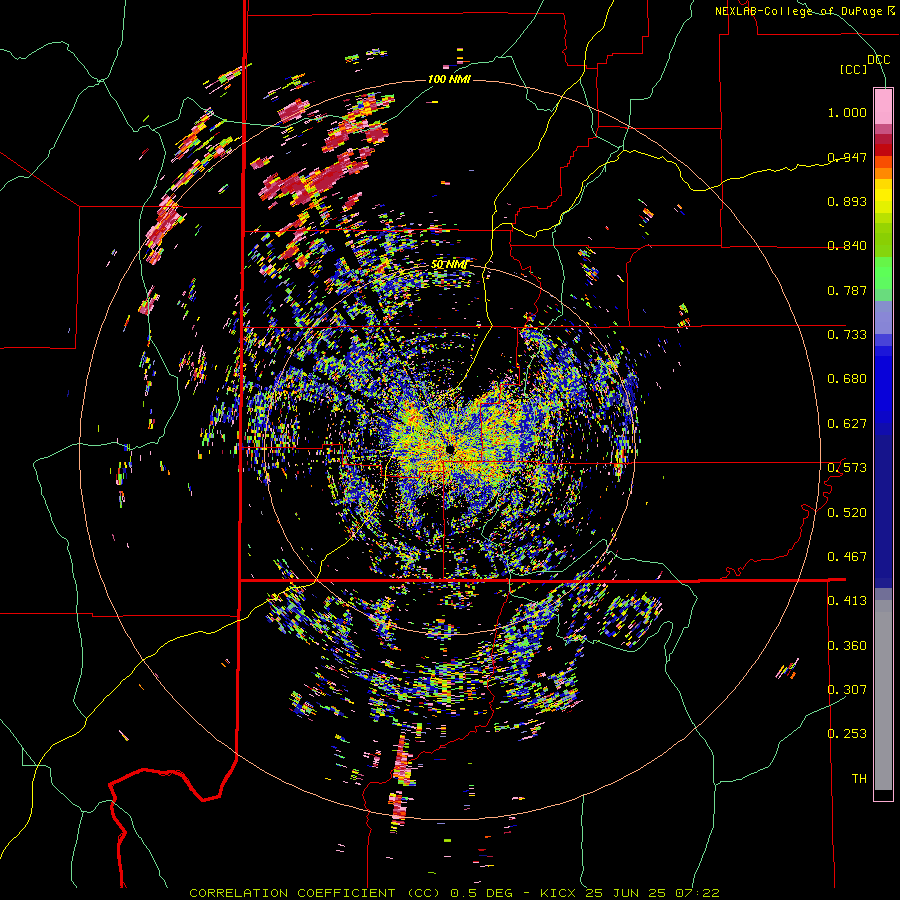This screenshot has height=900, width=900.
Task: Select the 0.253 scale value
Action: tap(847, 734)
